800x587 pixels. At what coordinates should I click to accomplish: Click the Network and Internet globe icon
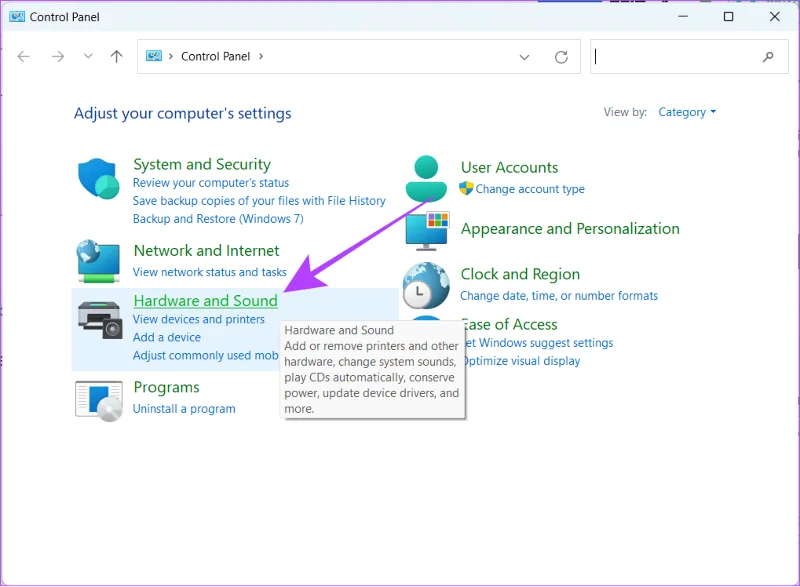(x=98, y=261)
